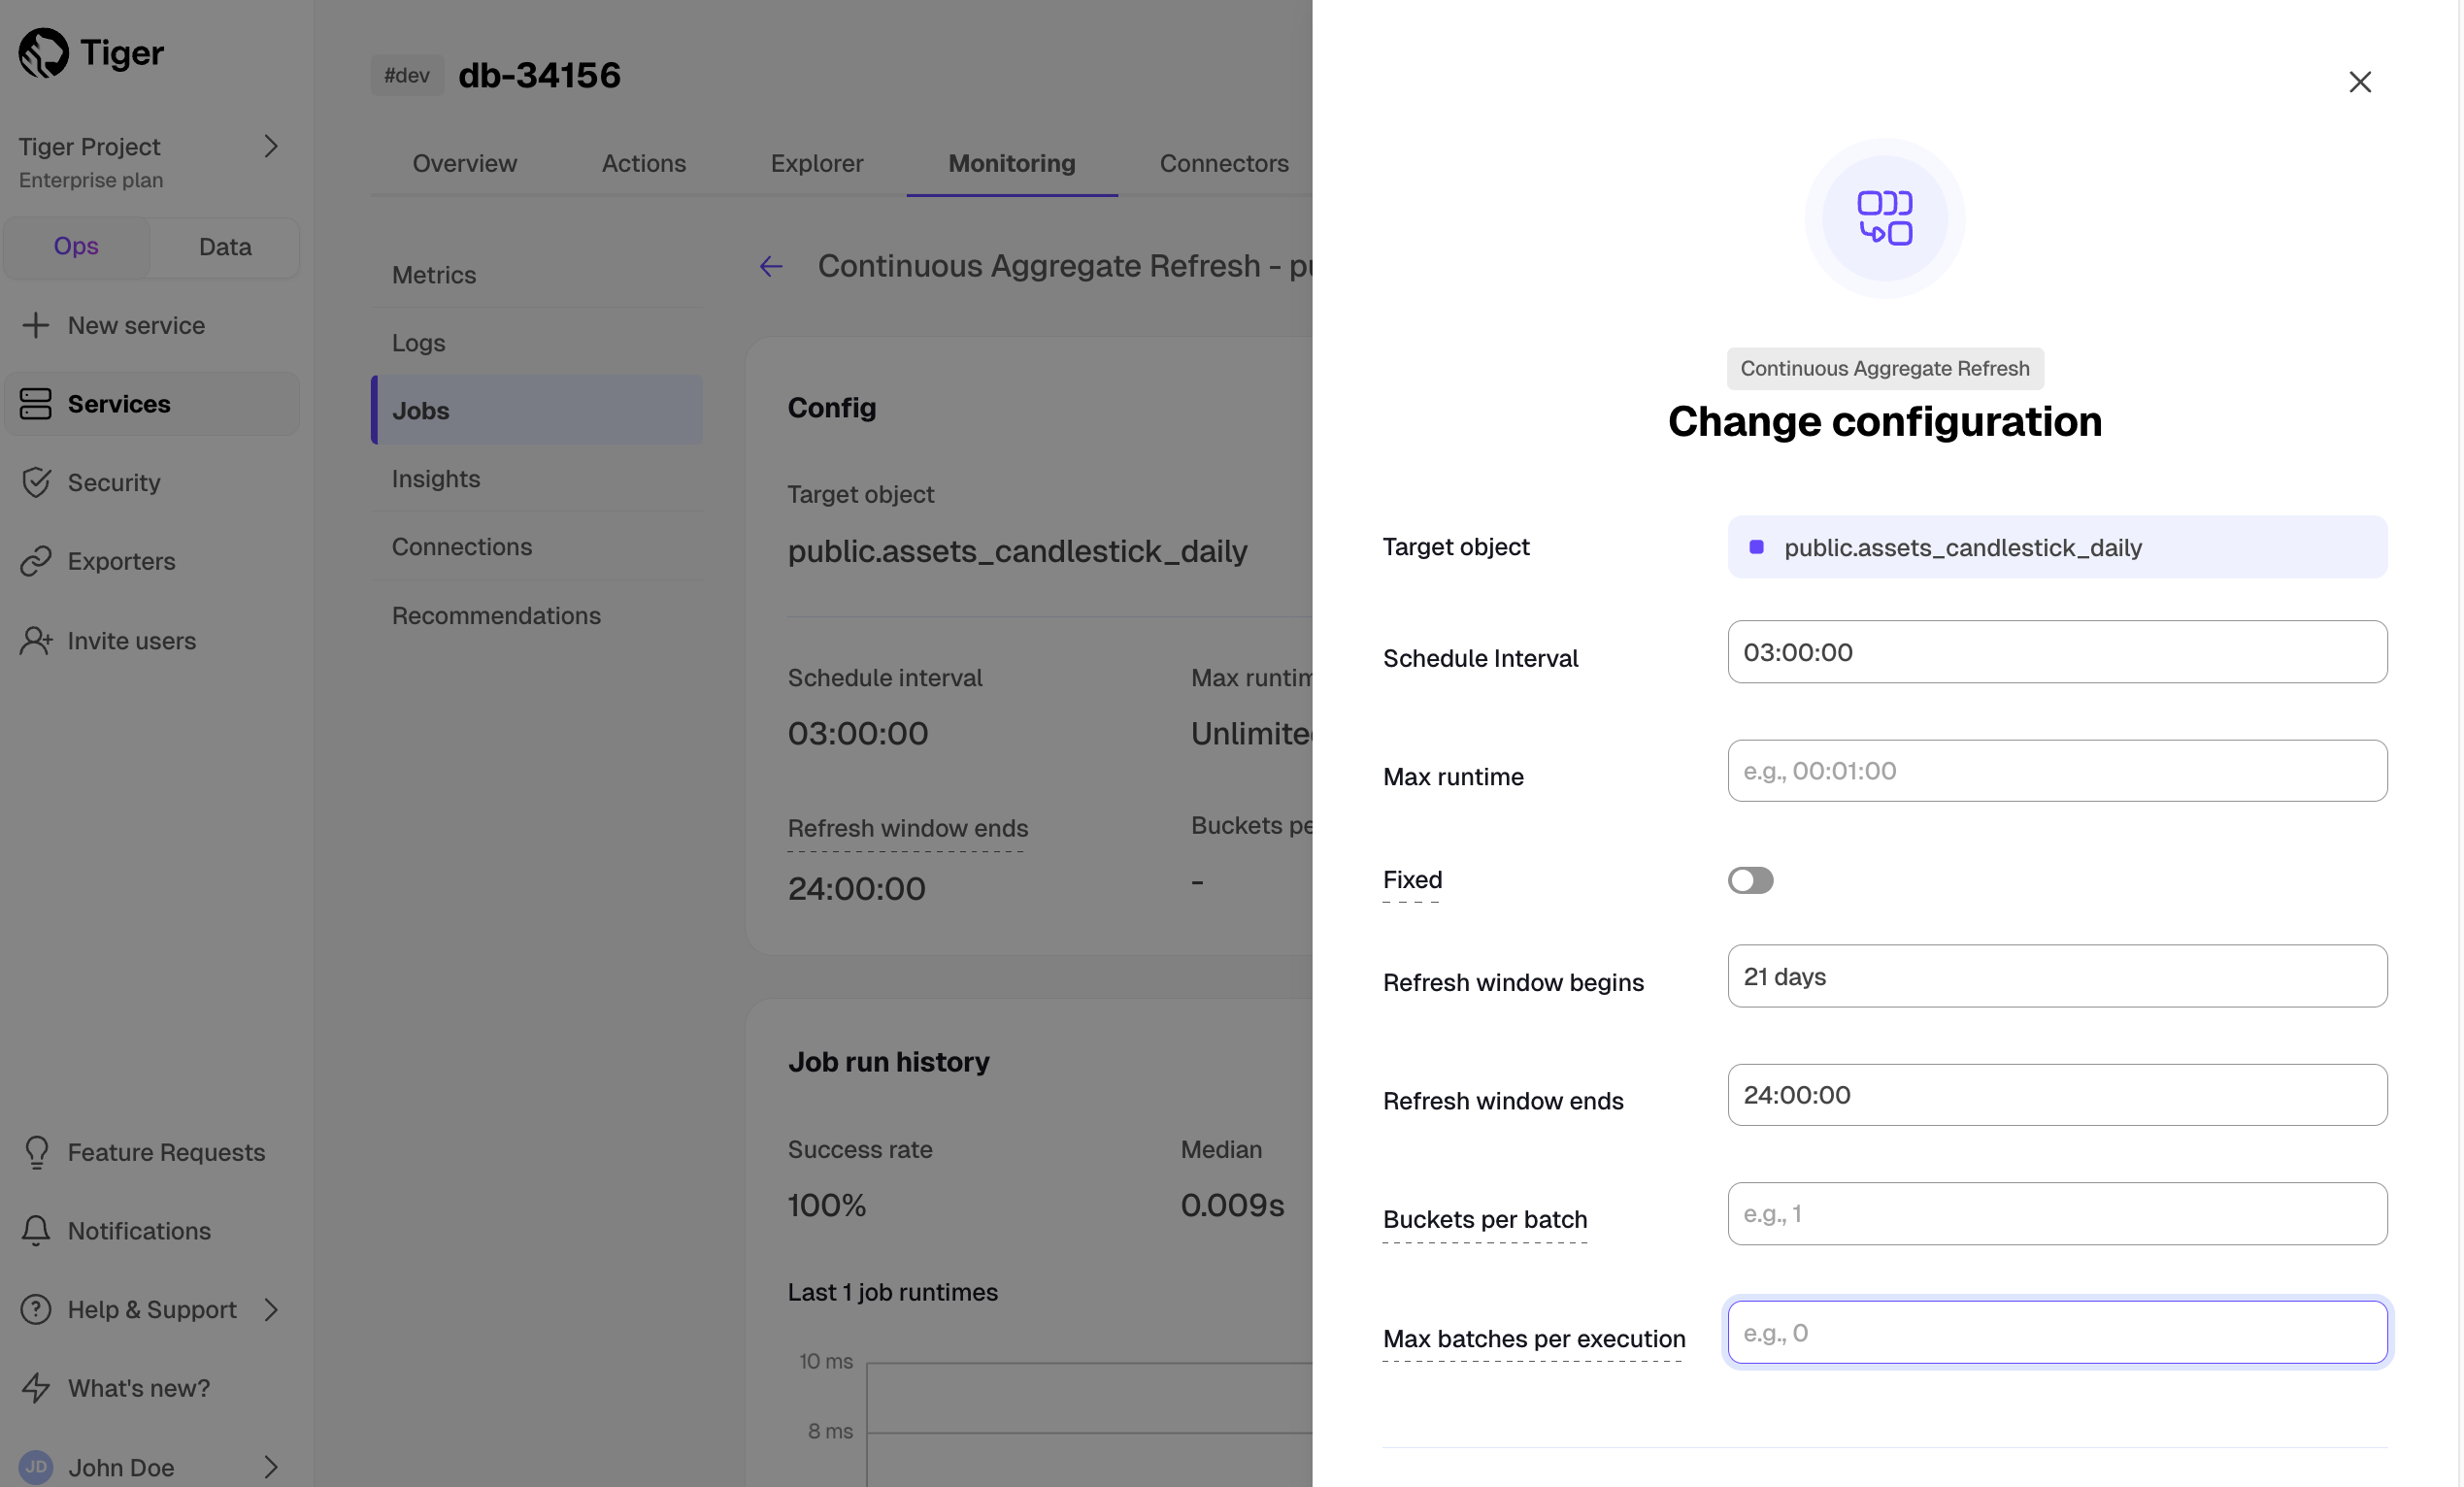The width and height of the screenshot is (2464, 1487).
Task: Open Feature Requests lightbulb icon
Action: tap(36, 1152)
